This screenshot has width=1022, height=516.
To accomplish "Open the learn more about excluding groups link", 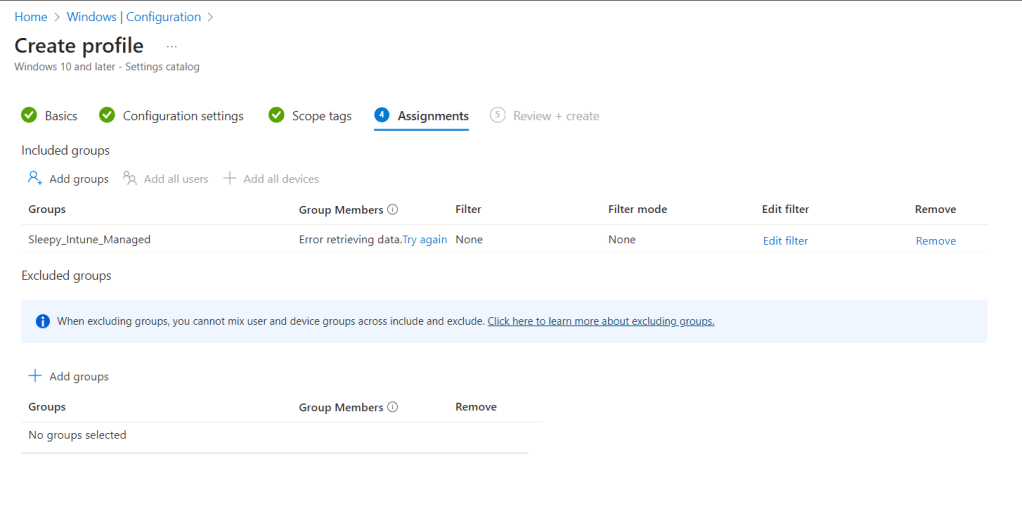I will 600,321.
